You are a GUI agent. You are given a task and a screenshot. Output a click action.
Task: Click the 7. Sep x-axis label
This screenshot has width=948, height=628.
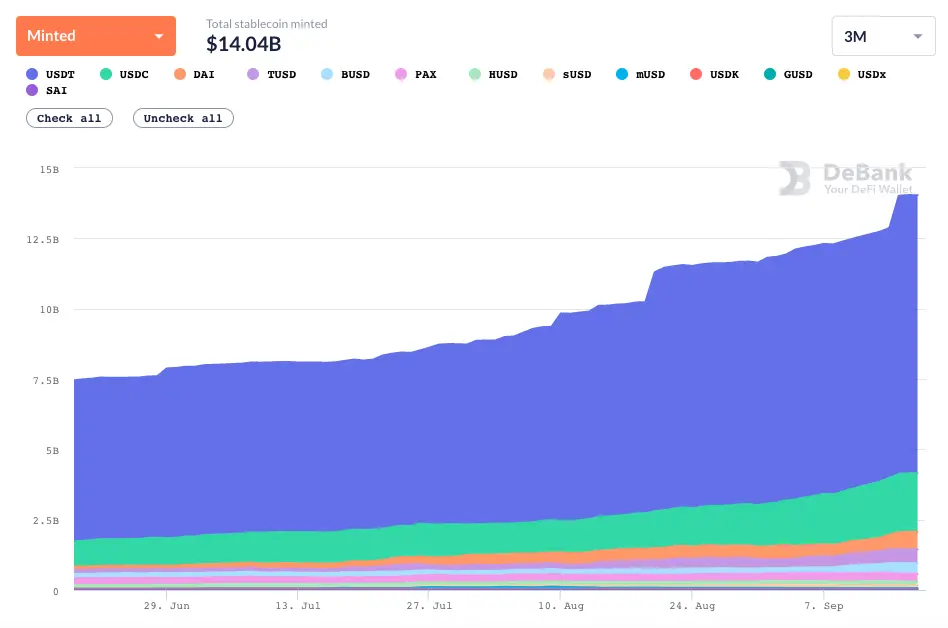(x=823, y=606)
